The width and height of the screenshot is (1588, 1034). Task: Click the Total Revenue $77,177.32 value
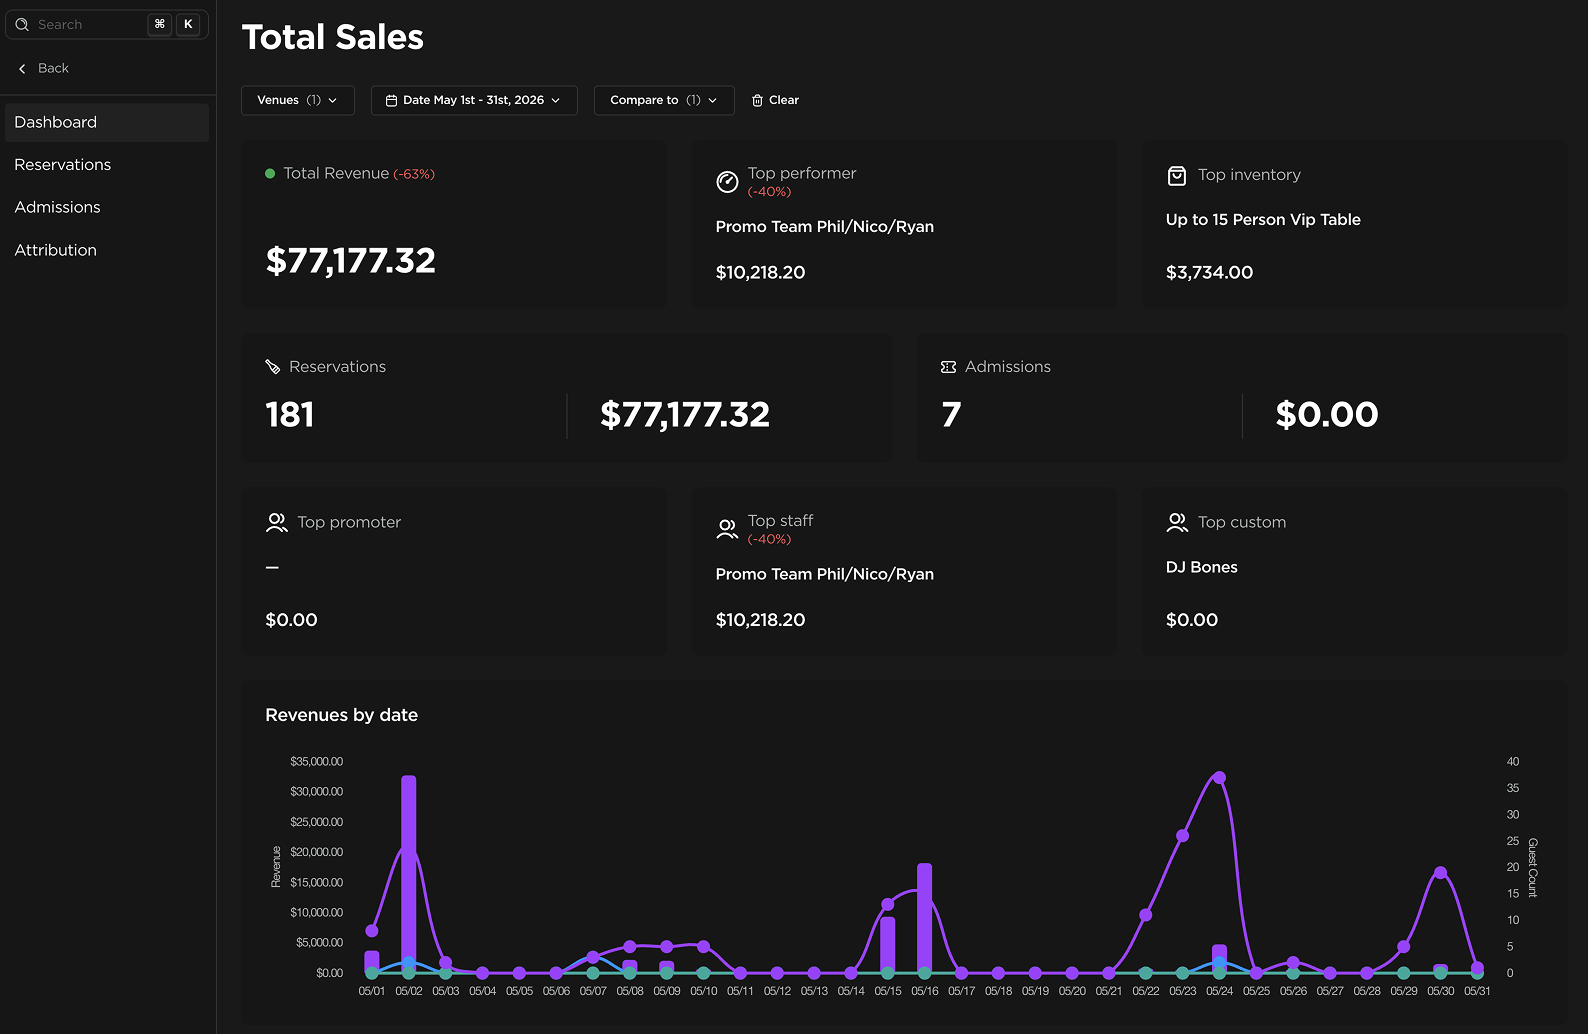coord(351,261)
